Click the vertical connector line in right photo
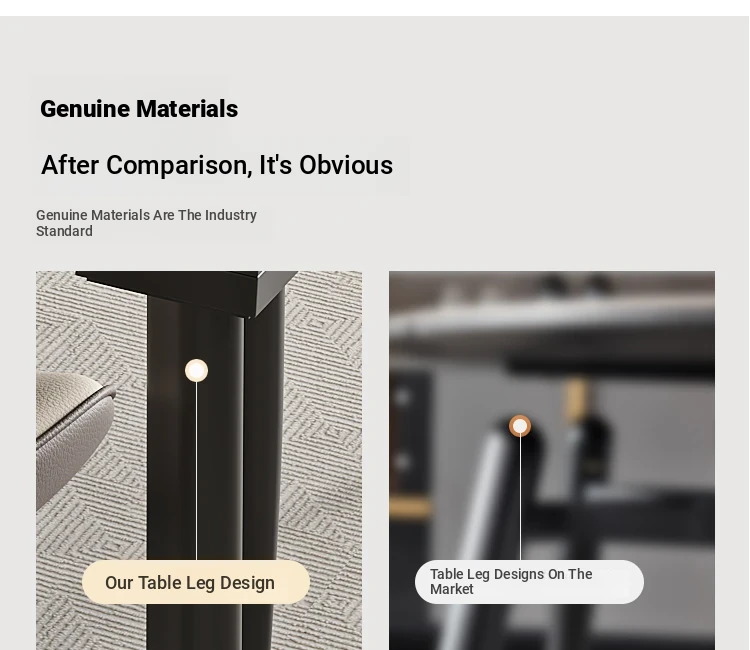The image size is (750, 650). (520, 498)
